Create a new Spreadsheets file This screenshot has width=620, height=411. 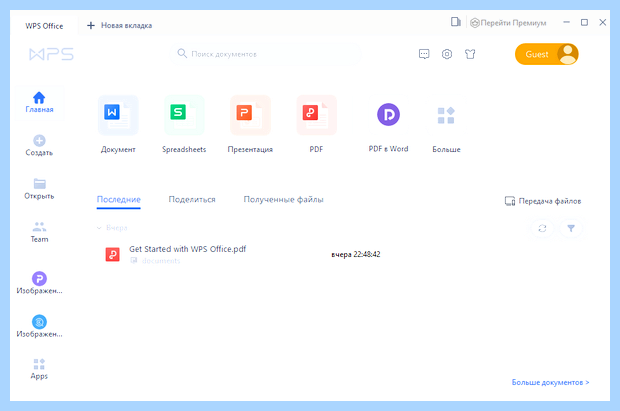click(x=184, y=124)
